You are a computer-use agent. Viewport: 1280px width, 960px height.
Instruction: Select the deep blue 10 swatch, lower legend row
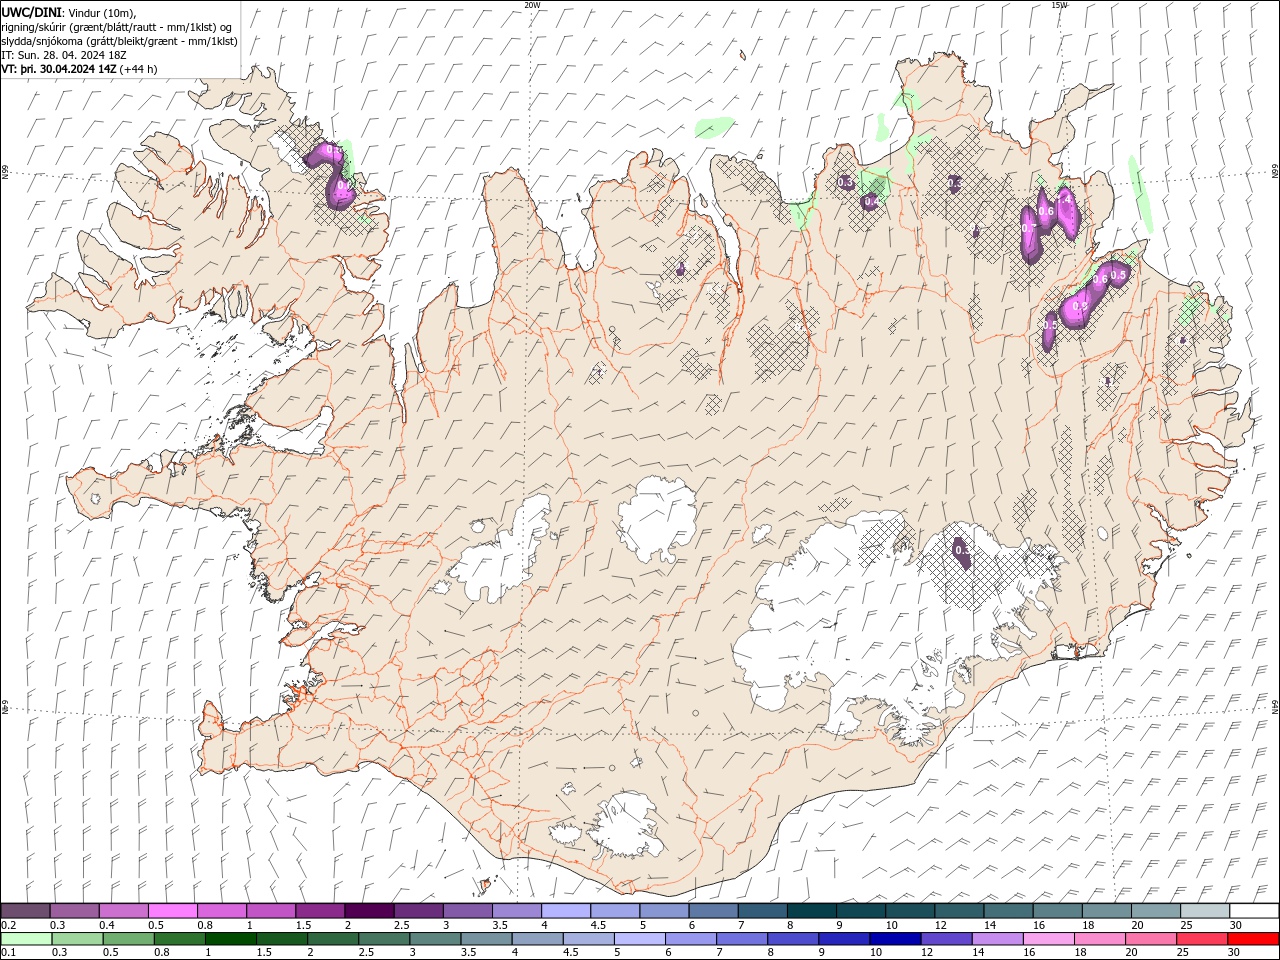(895, 939)
